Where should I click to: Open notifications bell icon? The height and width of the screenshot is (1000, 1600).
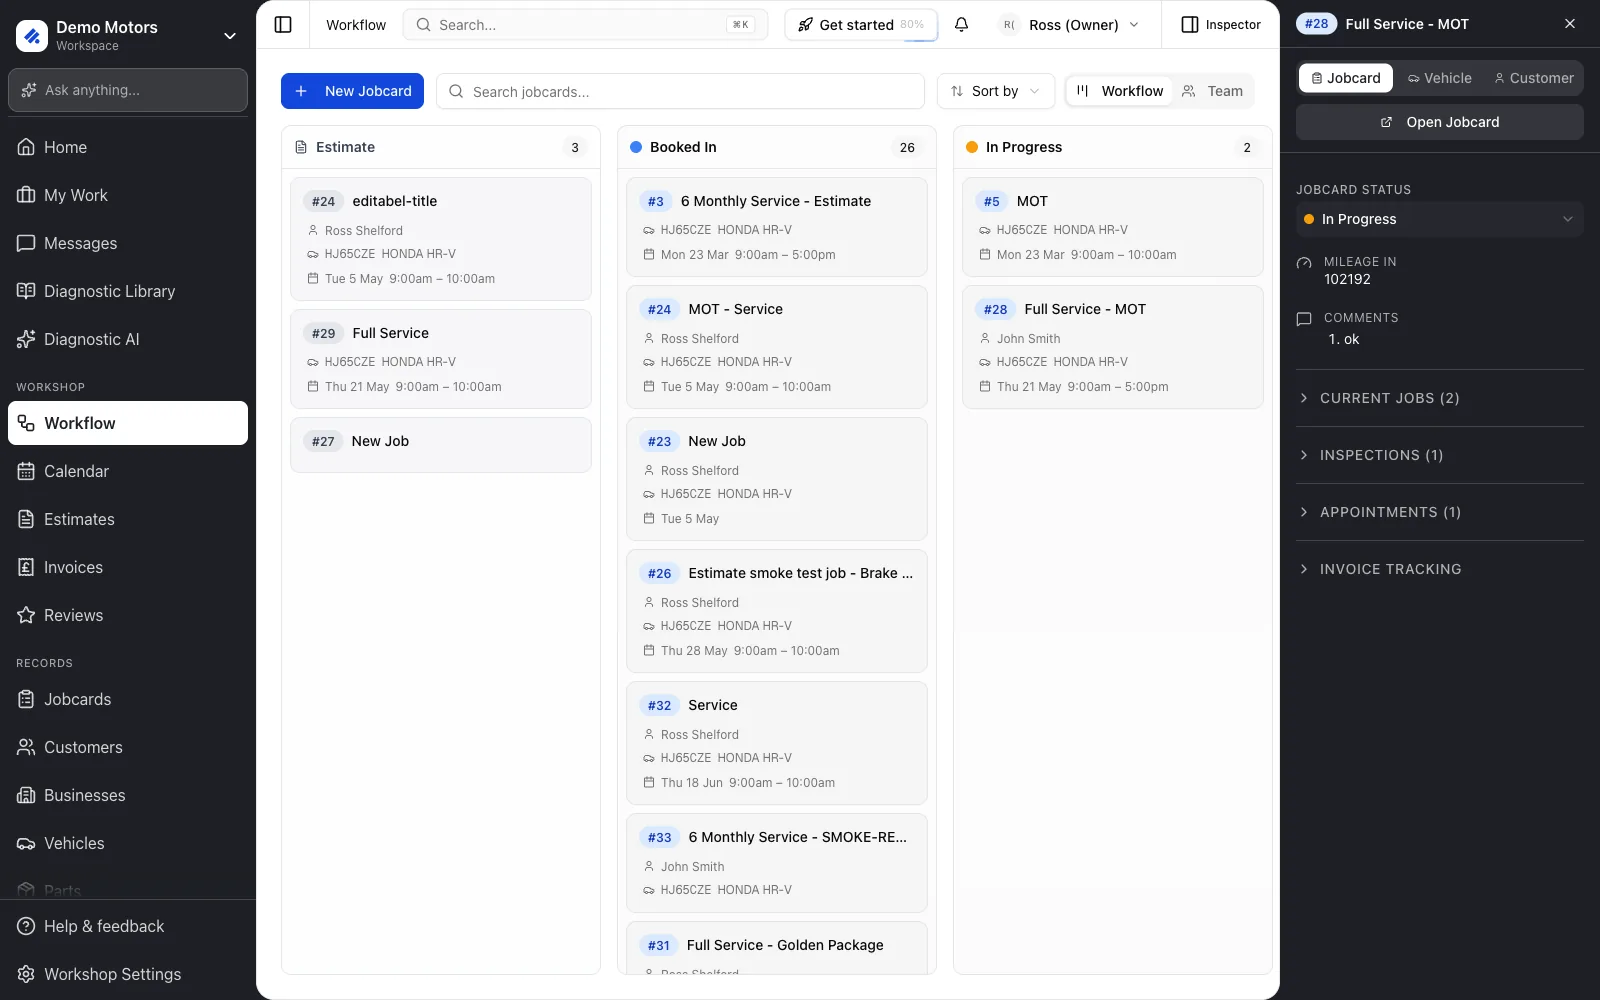961,25
